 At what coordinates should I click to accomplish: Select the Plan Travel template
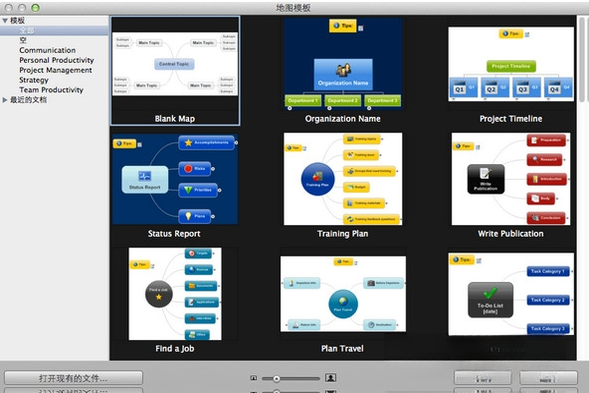click(x=343, y=294)
